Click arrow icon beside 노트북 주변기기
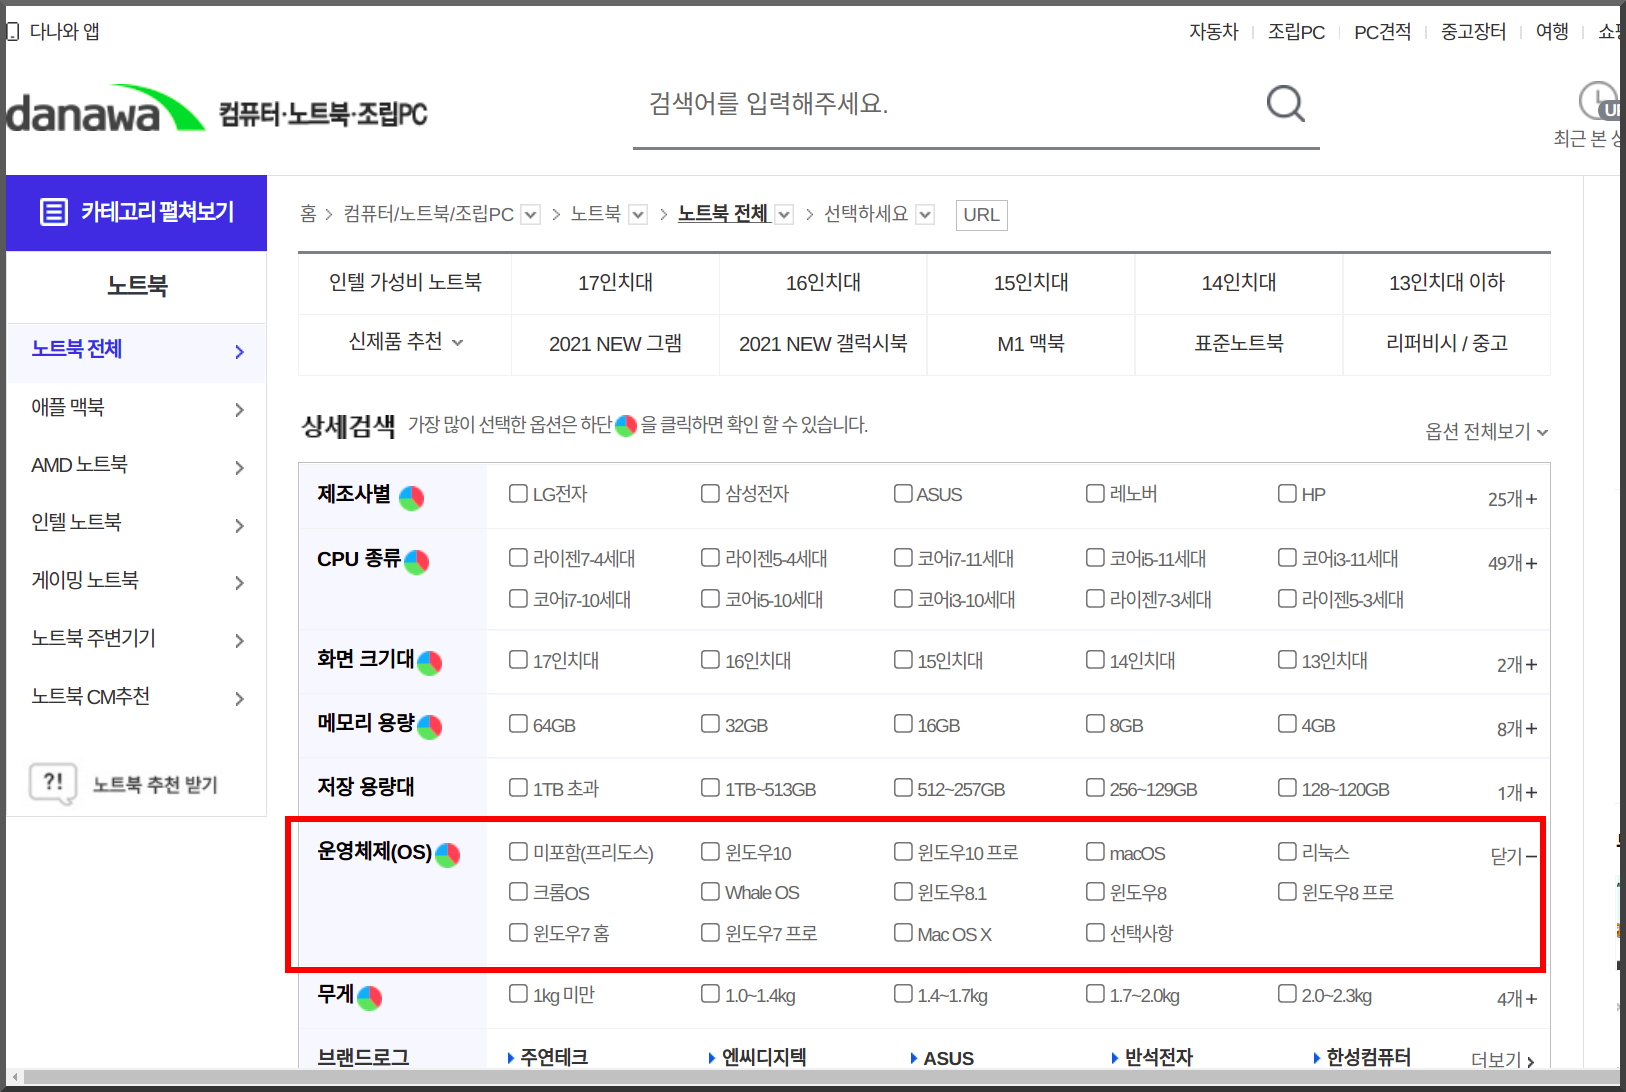 [x=239, y=640]
